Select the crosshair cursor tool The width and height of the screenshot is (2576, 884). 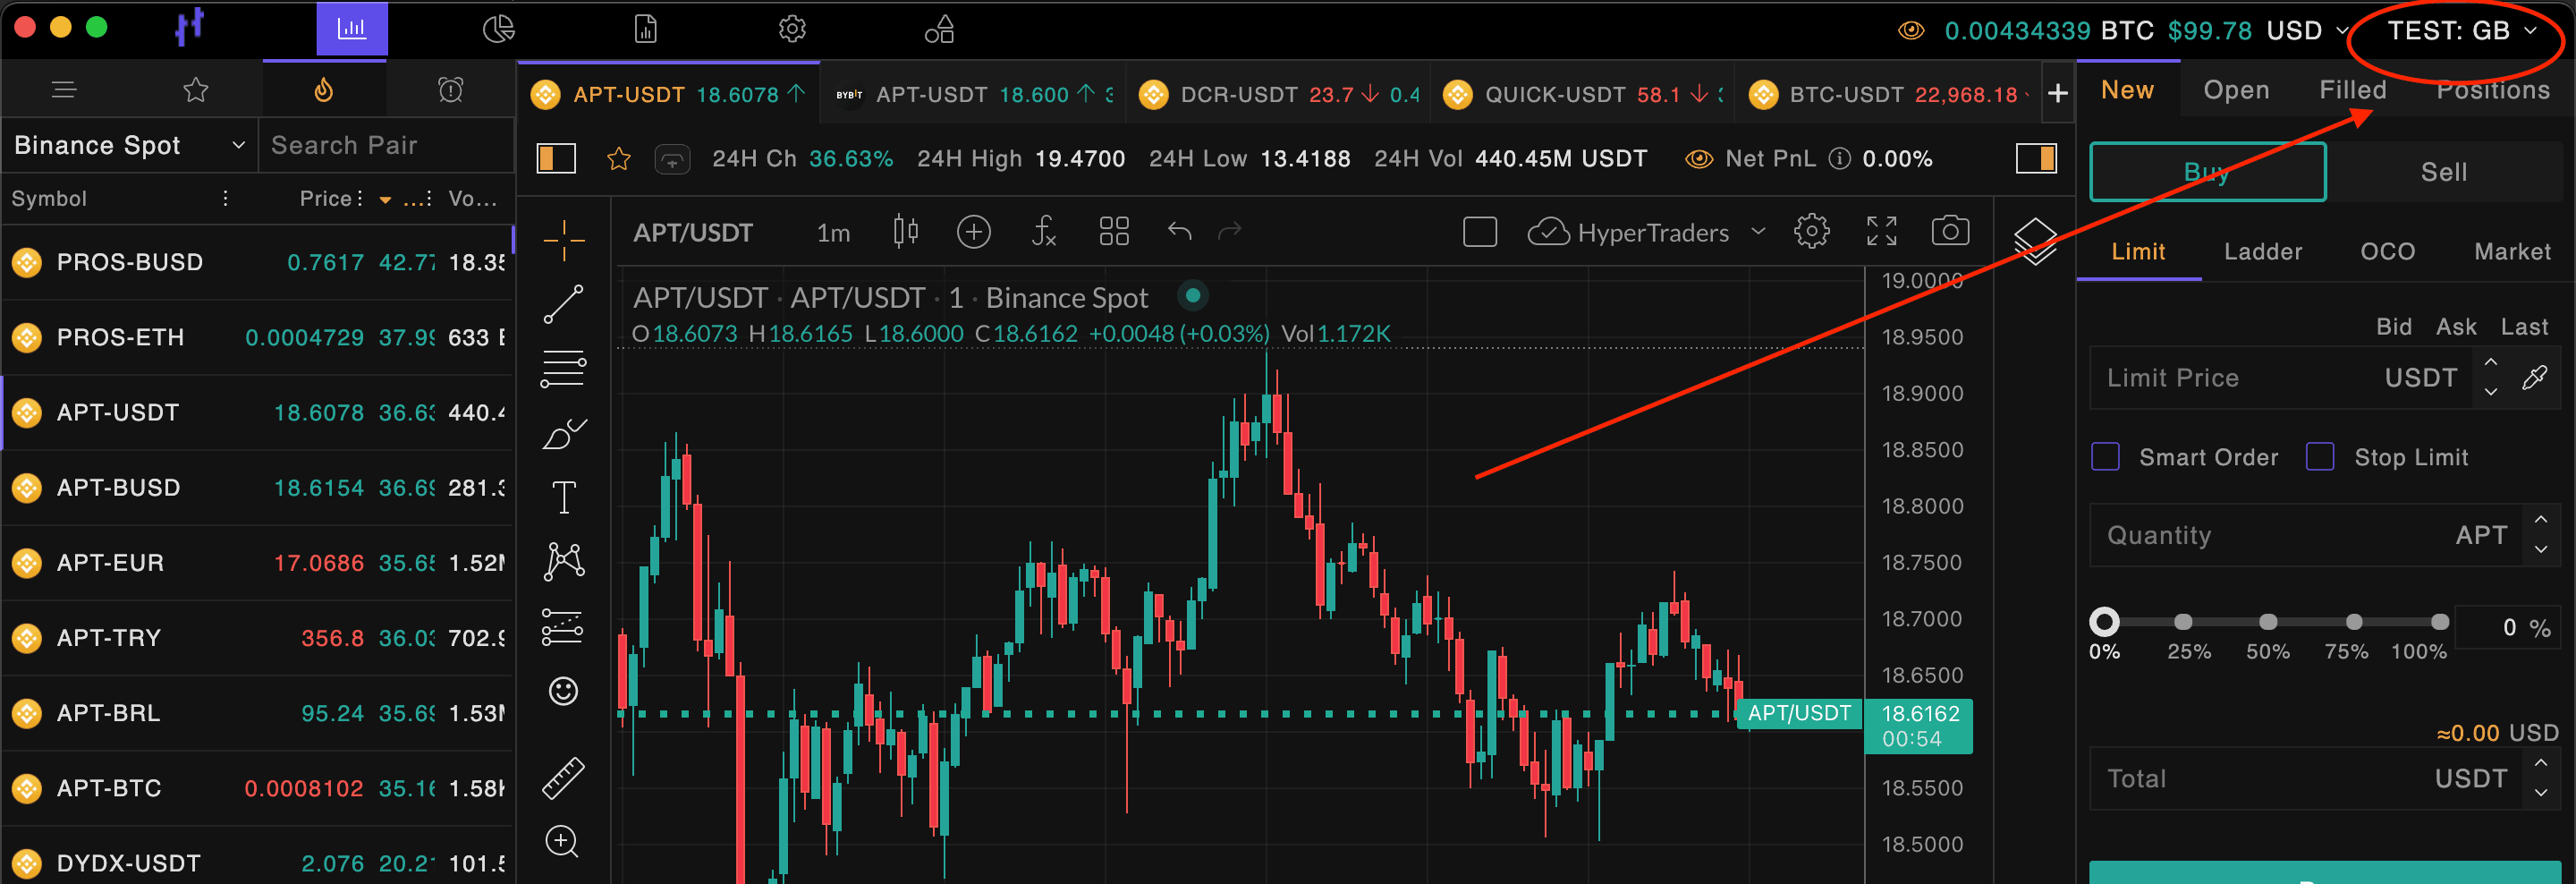coord(564,240)
